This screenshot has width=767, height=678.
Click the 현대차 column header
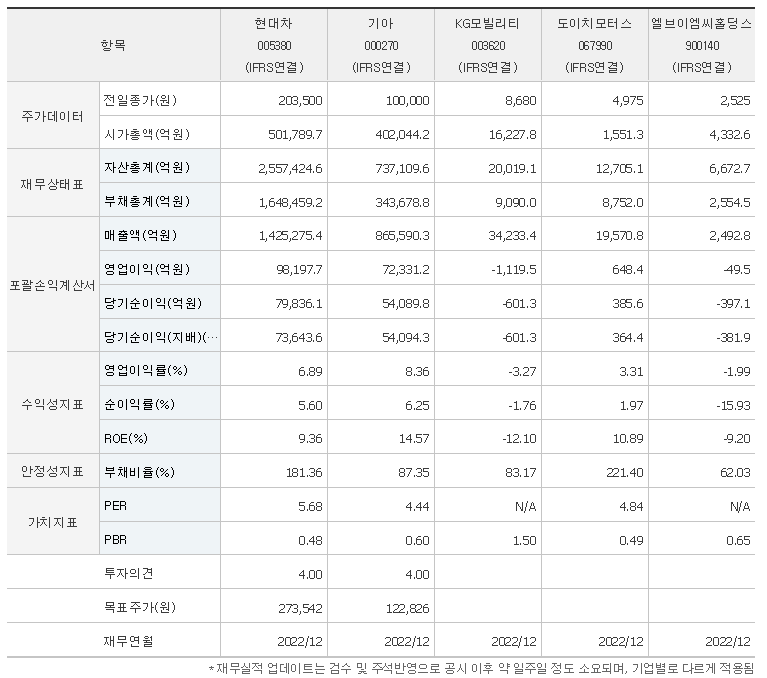(x=274, y=45)
